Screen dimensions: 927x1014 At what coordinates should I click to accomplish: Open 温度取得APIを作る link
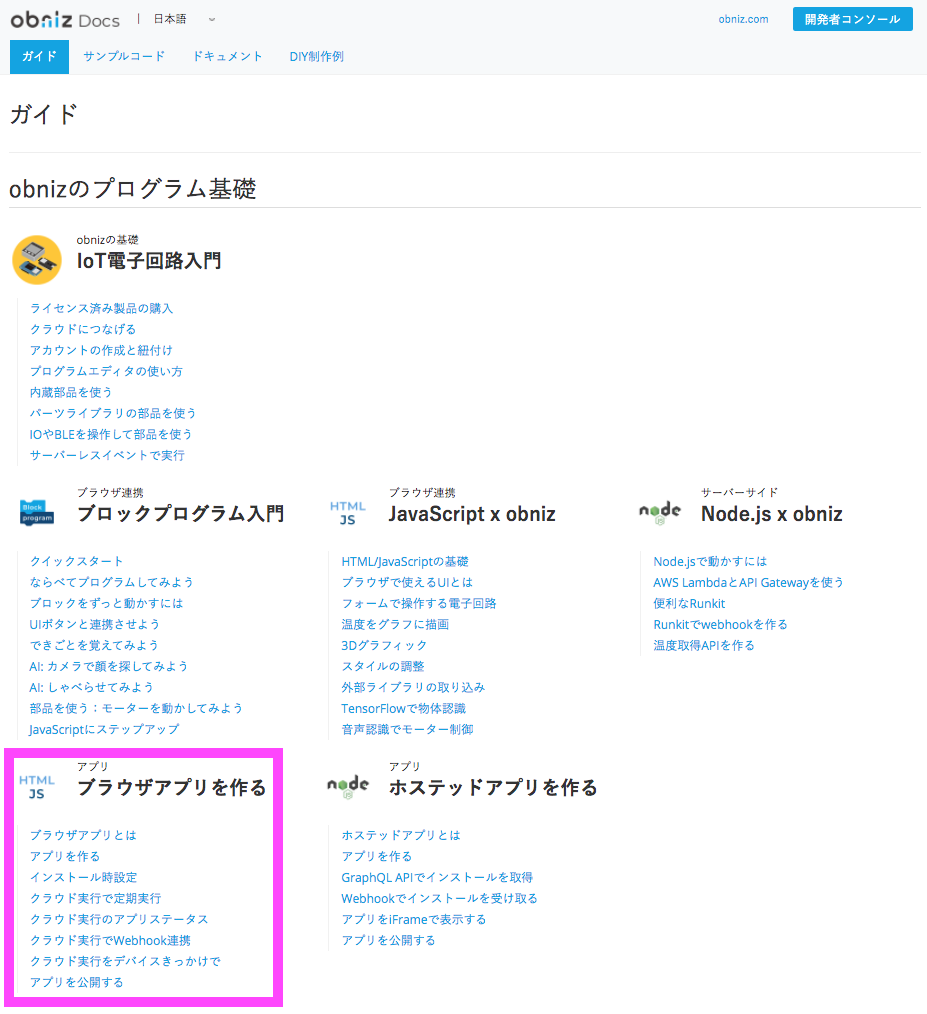pos(704,645)
